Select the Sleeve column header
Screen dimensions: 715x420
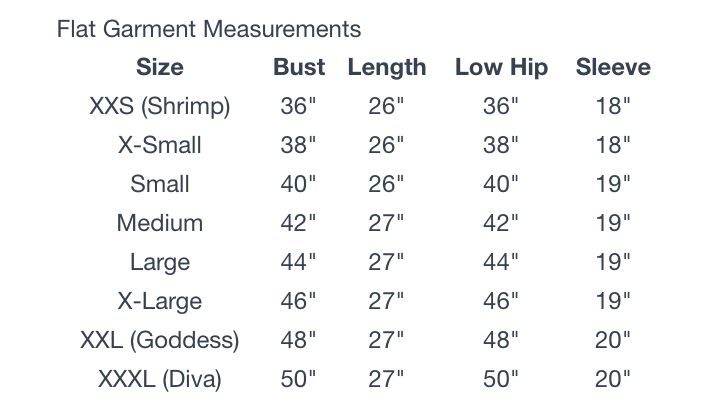tap(613, 67)
